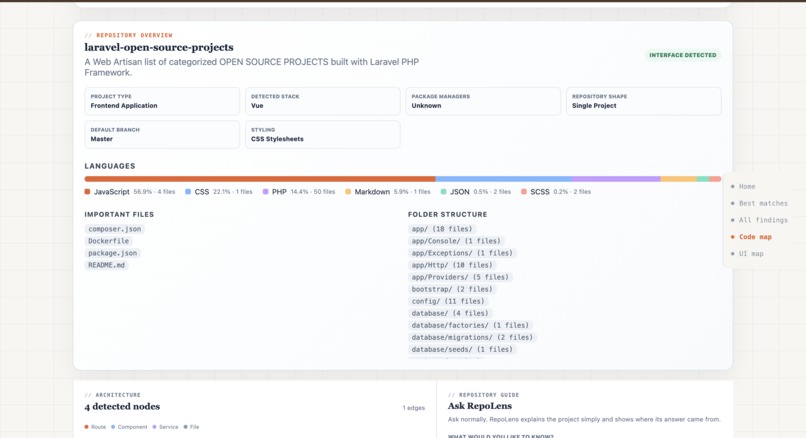This screenshot has width=806, height=438.
Task: Select app/Providers/ (5 files) folder
Action: click(x=460, y=277)
